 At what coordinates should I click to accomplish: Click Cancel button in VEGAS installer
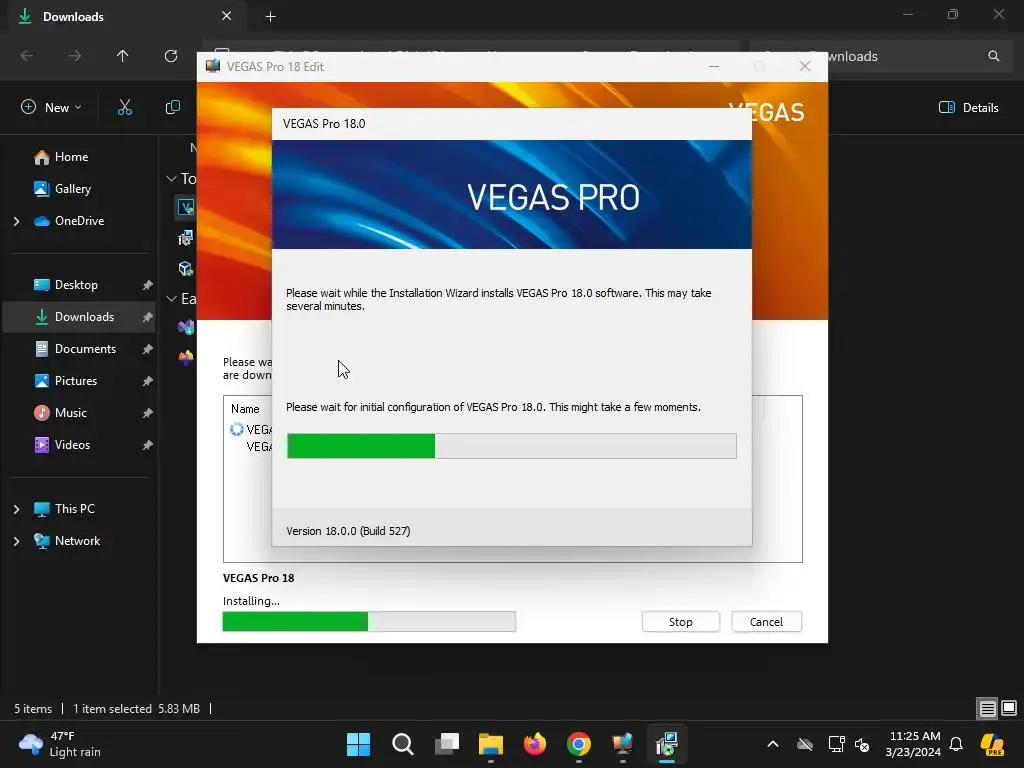coord(766,622)
